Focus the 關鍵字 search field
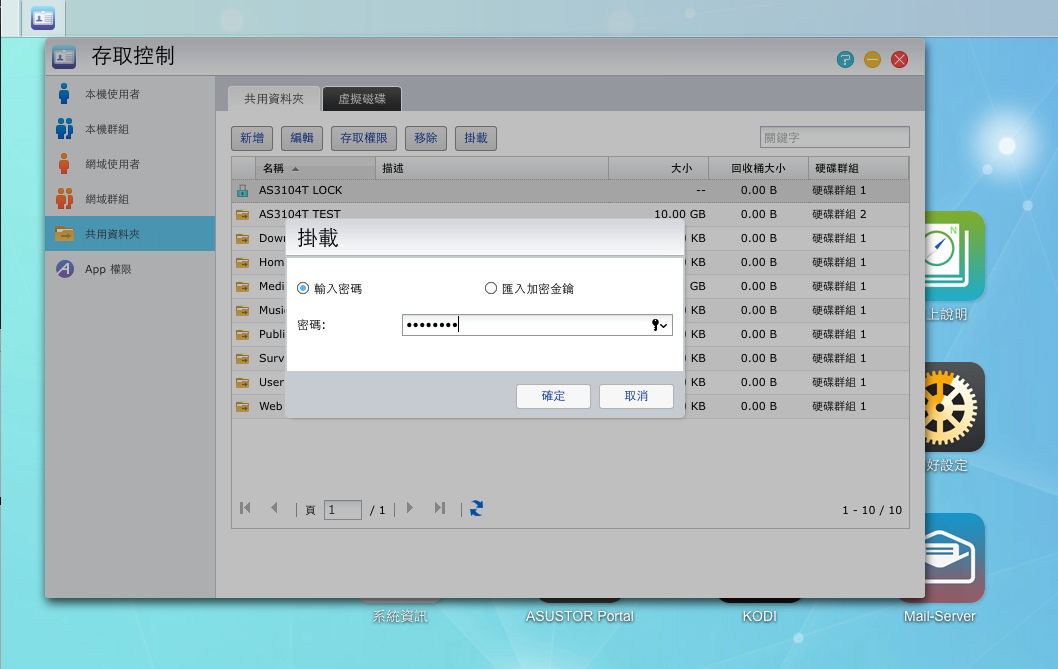 pyautogui.click(x=835, y=137)
